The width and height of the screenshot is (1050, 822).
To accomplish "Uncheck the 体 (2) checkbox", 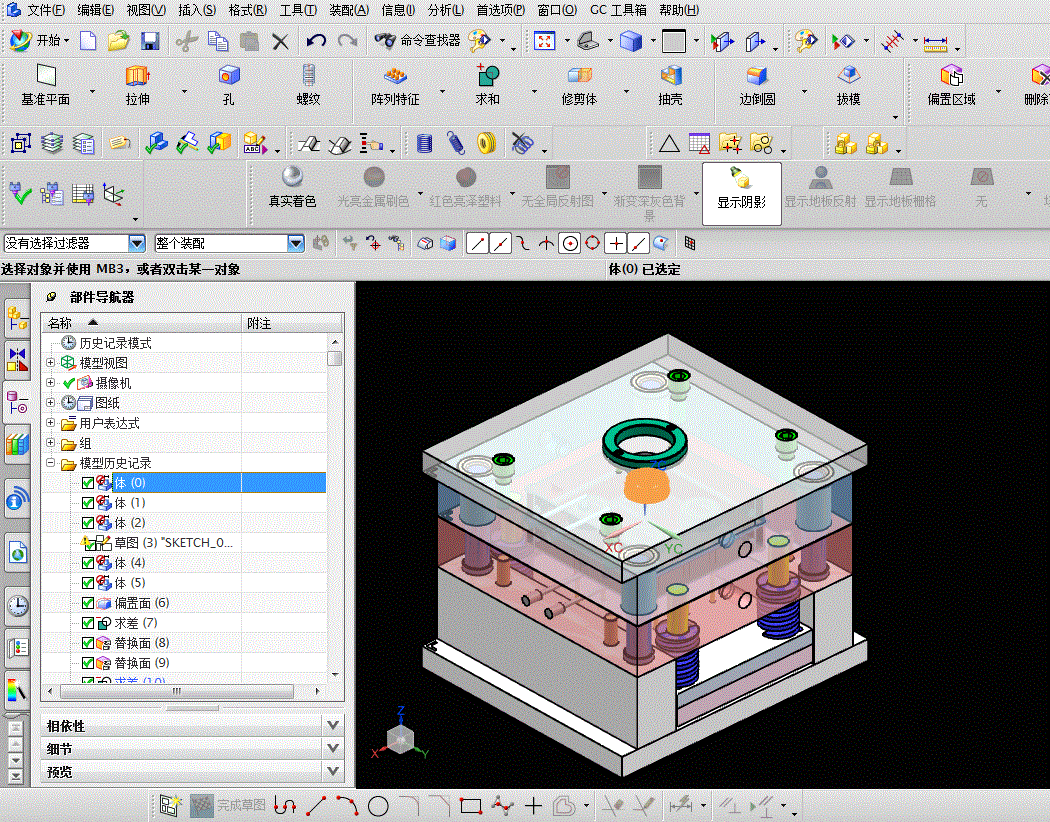I will pos(88,523).
